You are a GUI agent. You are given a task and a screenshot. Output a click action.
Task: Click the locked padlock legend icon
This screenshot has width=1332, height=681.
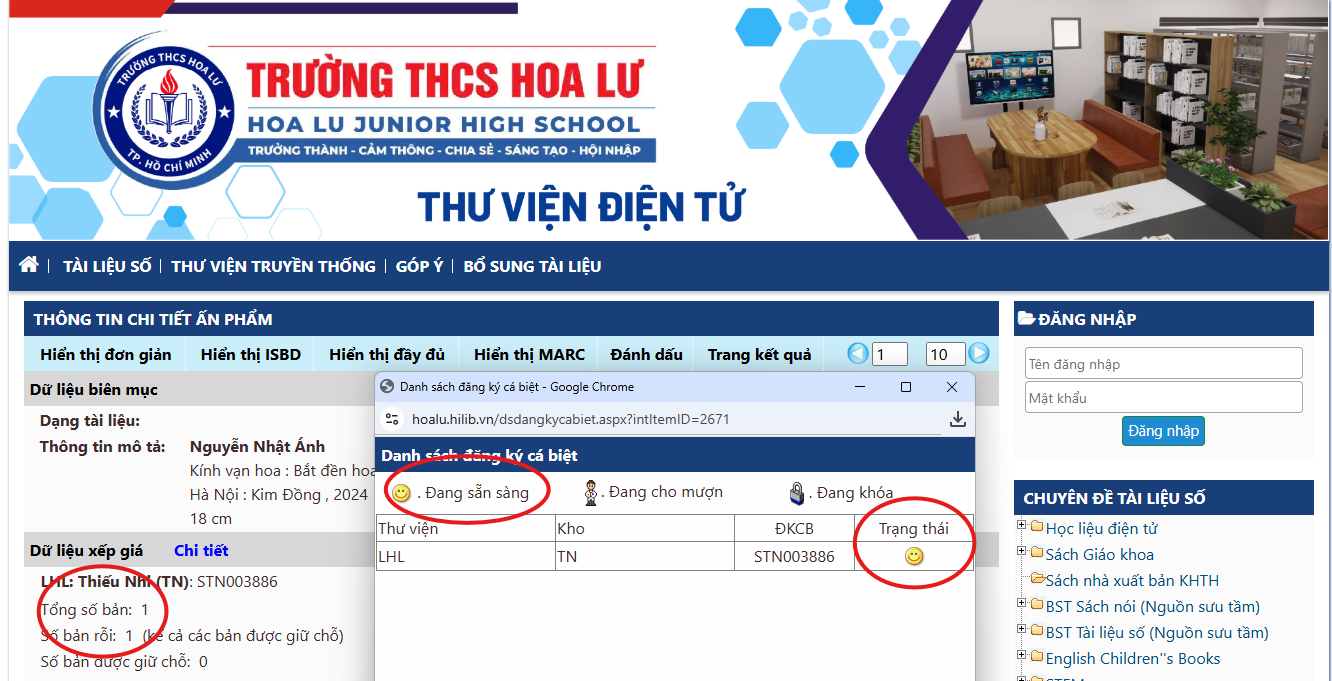797,493
